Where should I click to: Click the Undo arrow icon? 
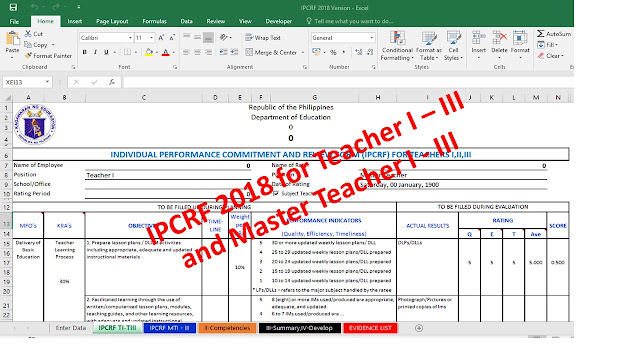[34, 7]
